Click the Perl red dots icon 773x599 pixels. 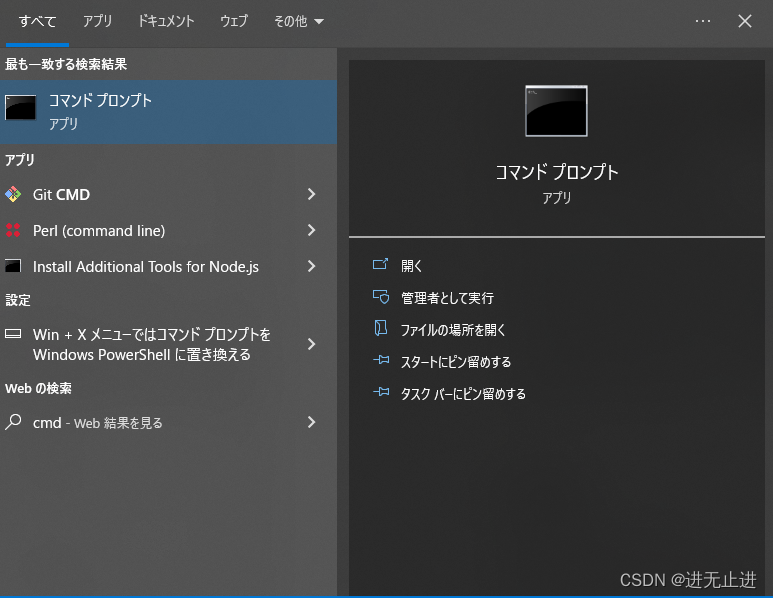(13, 230)
